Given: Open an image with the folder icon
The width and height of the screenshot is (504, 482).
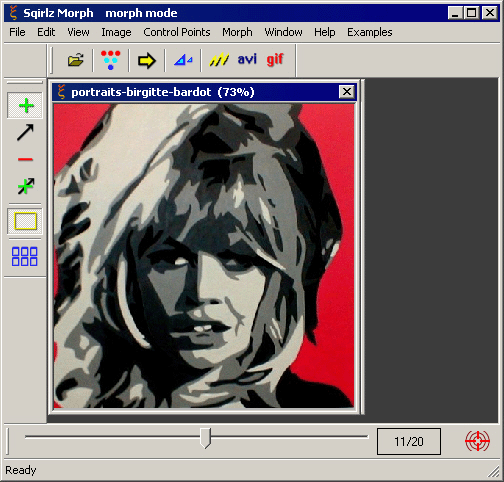Looking at the screenshot, I should click(x=76, y=60).
